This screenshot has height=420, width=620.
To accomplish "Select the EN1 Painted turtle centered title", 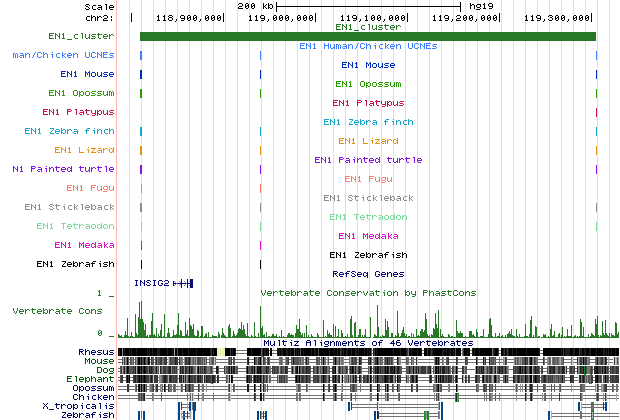I will coord(367,160).
